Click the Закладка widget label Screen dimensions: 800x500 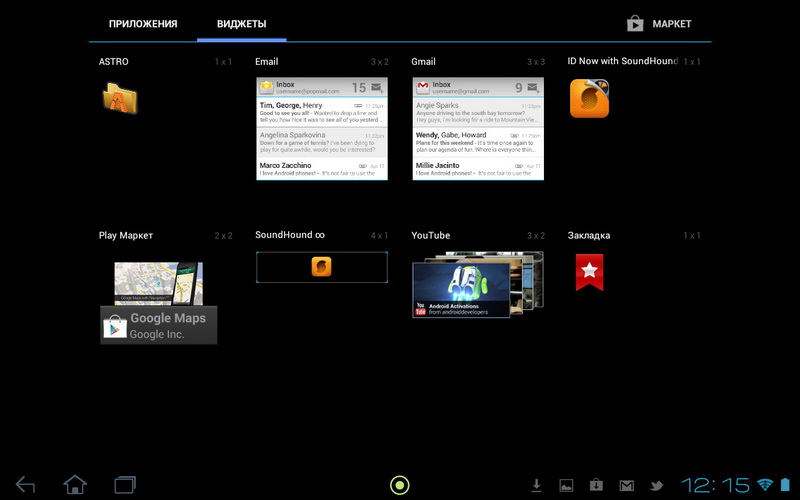pyautogui.click(x=589, y=236)
